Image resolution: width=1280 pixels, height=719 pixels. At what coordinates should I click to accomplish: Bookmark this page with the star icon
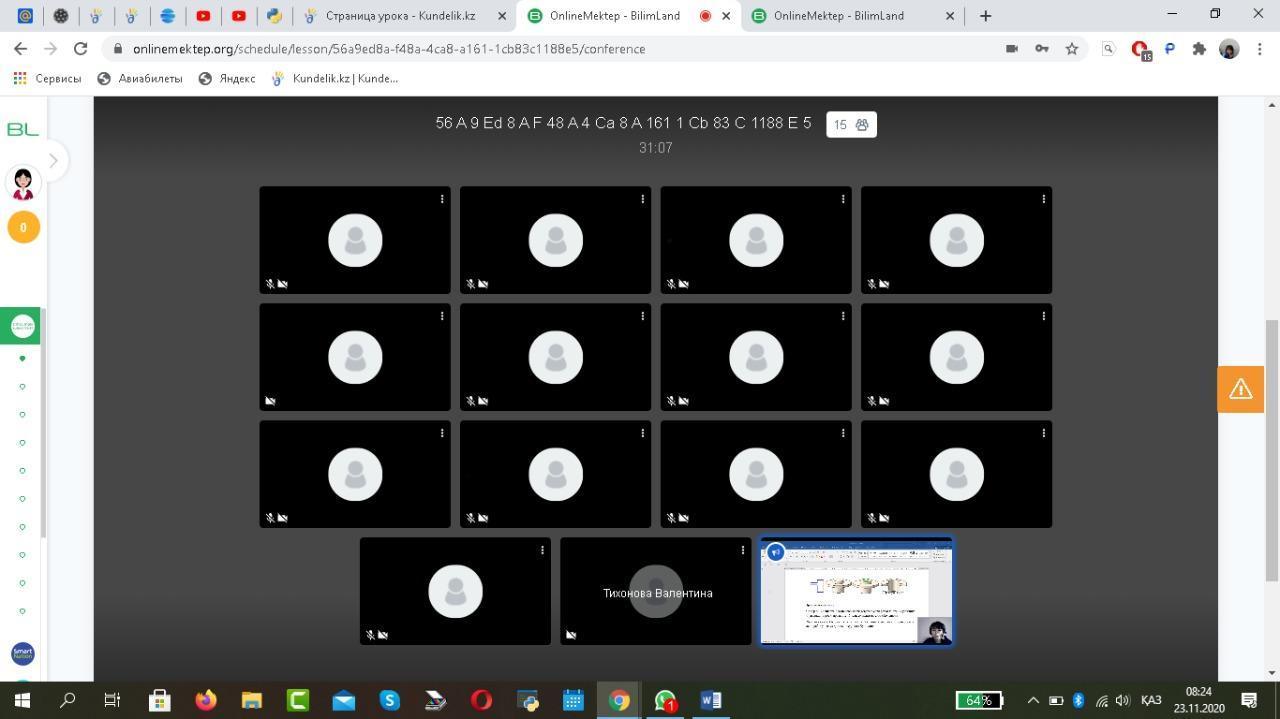[1071, 49]
